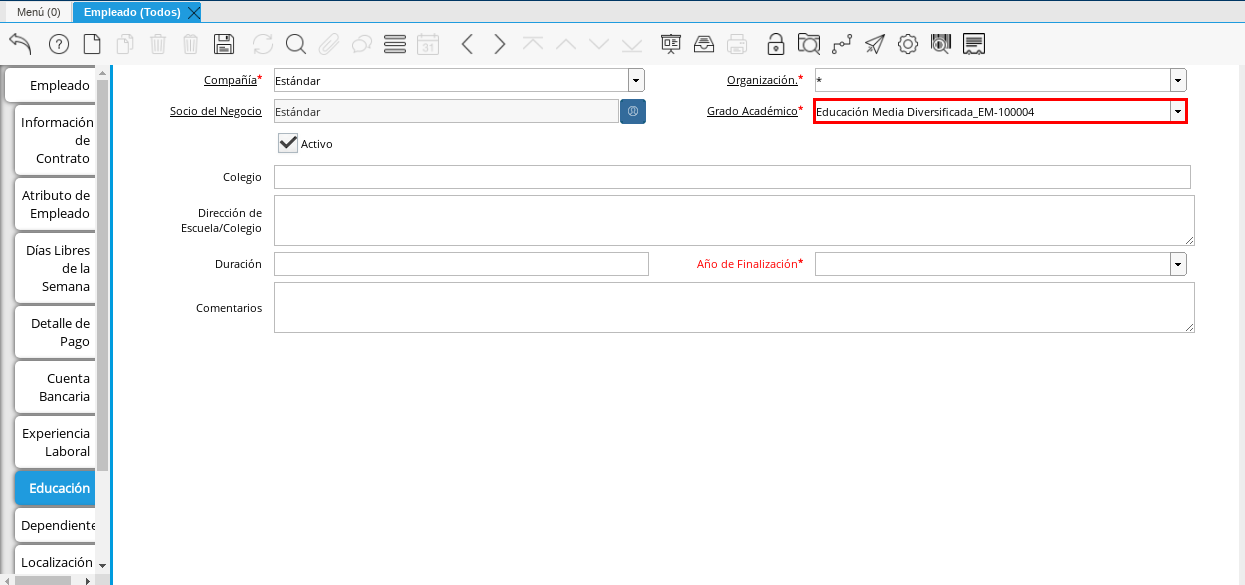Expand the Compañía dropdown
The height and width of the screenshot is (585, 1245).
636,80
